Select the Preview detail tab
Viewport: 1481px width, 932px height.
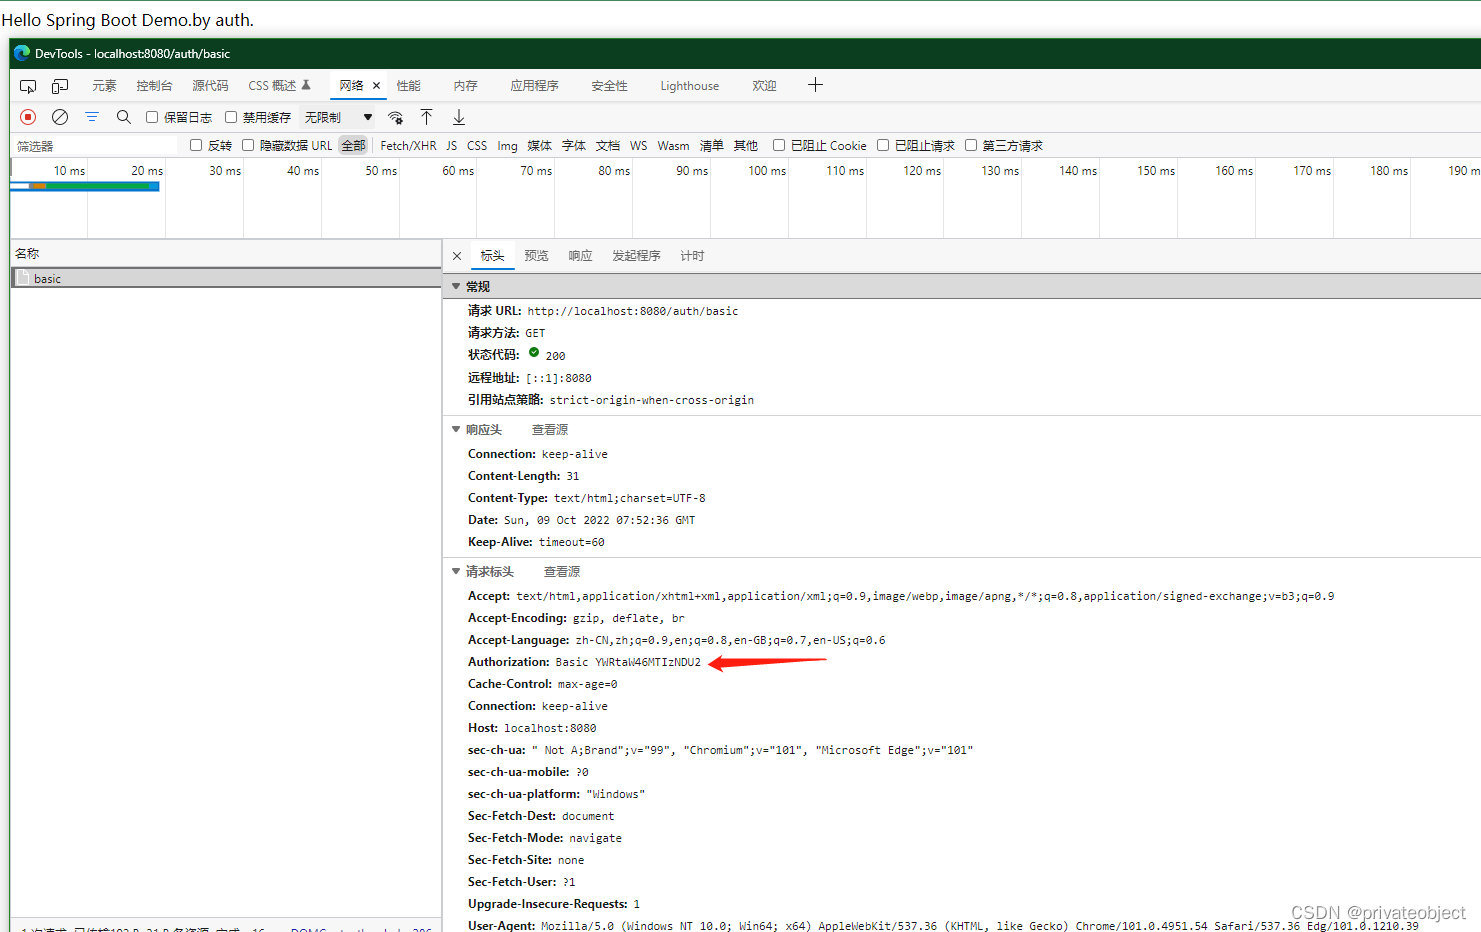pos(536,256)
